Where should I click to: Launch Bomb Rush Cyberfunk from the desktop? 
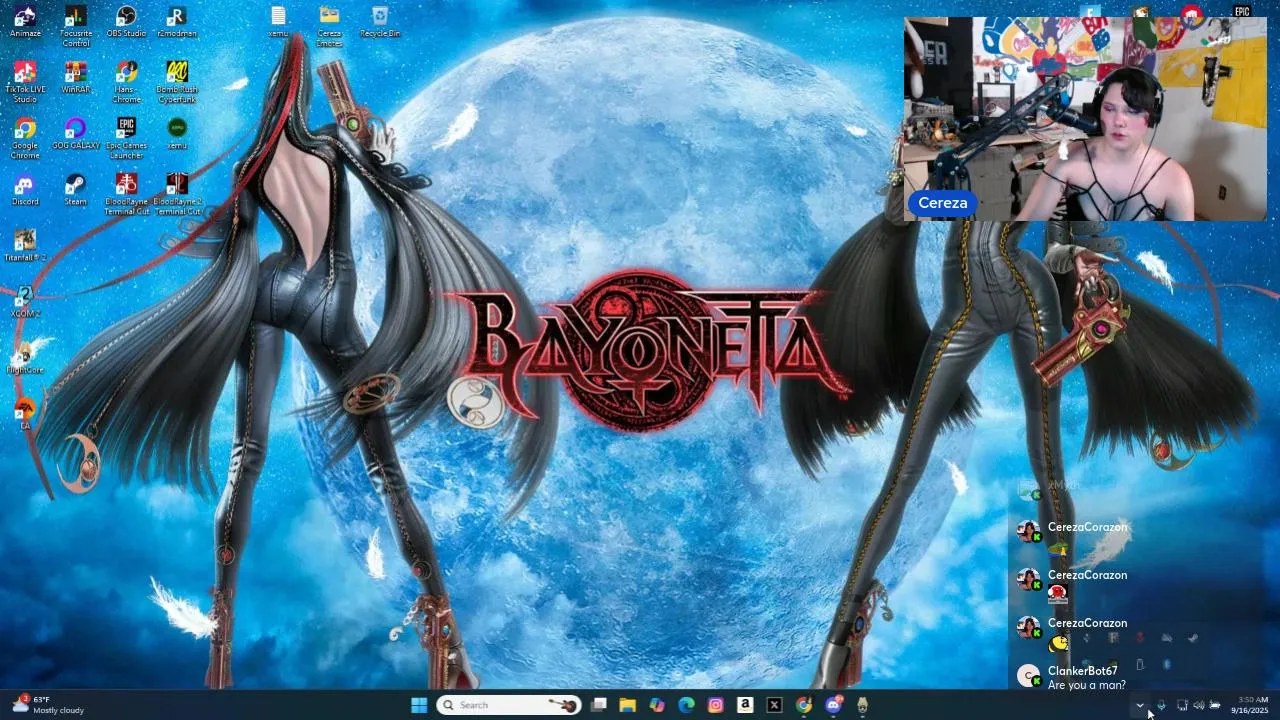[177, 82]
